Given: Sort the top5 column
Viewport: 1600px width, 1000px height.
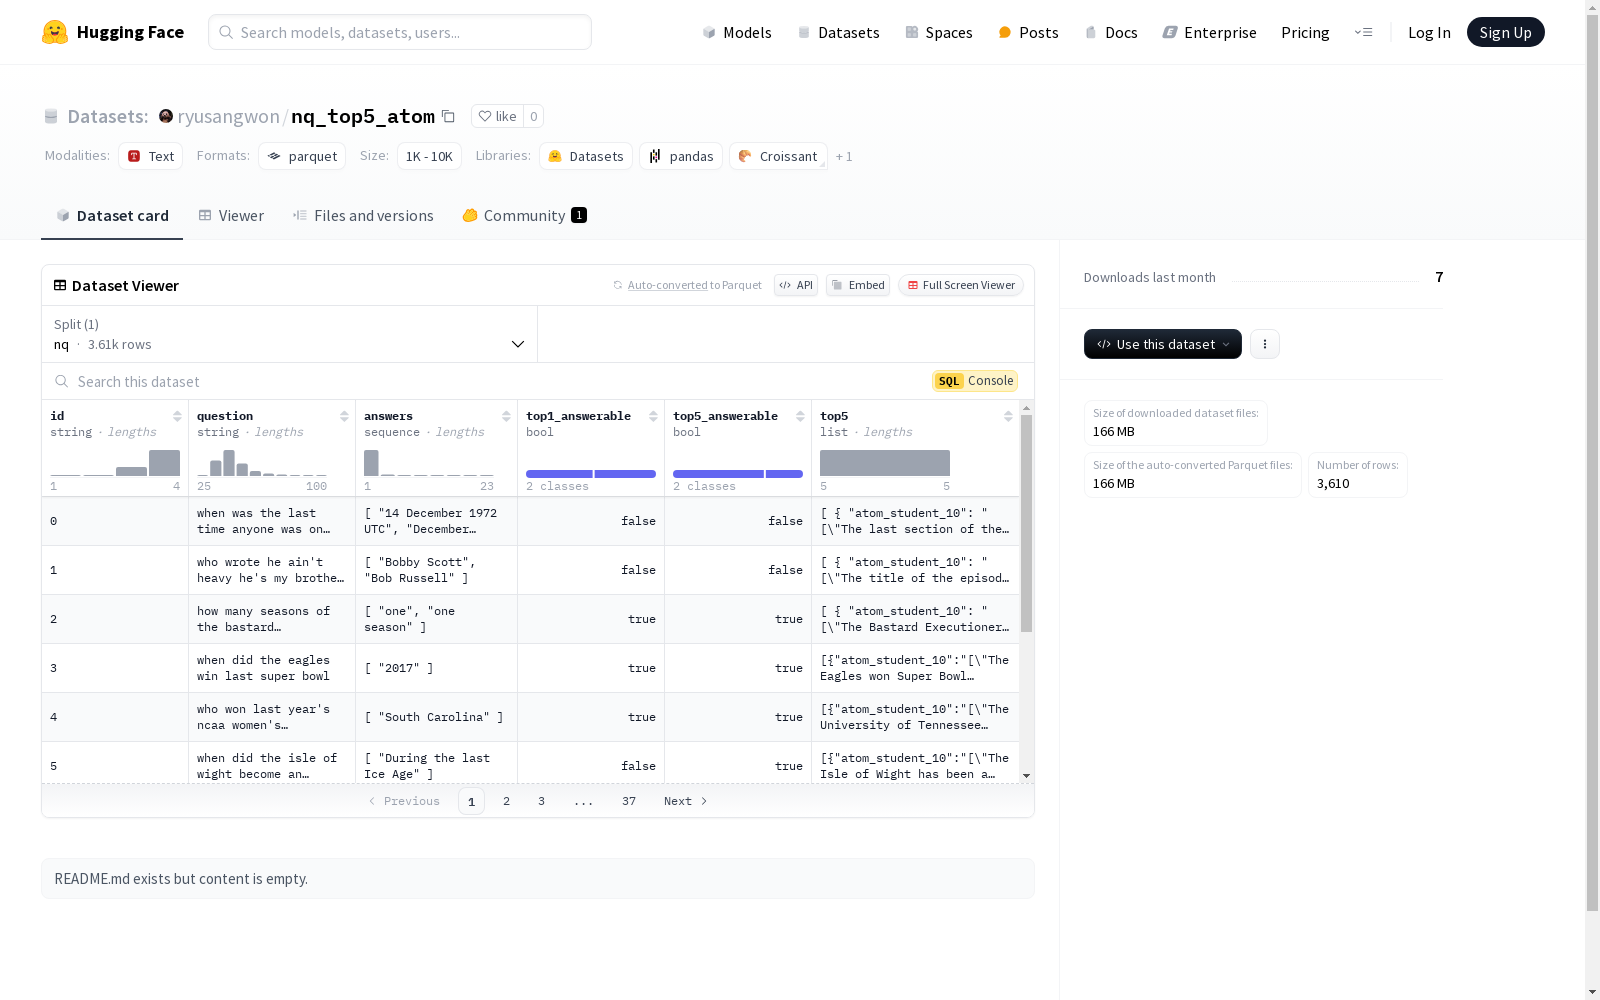Looking at the screenshot, I should click(x=1008, y=416).
